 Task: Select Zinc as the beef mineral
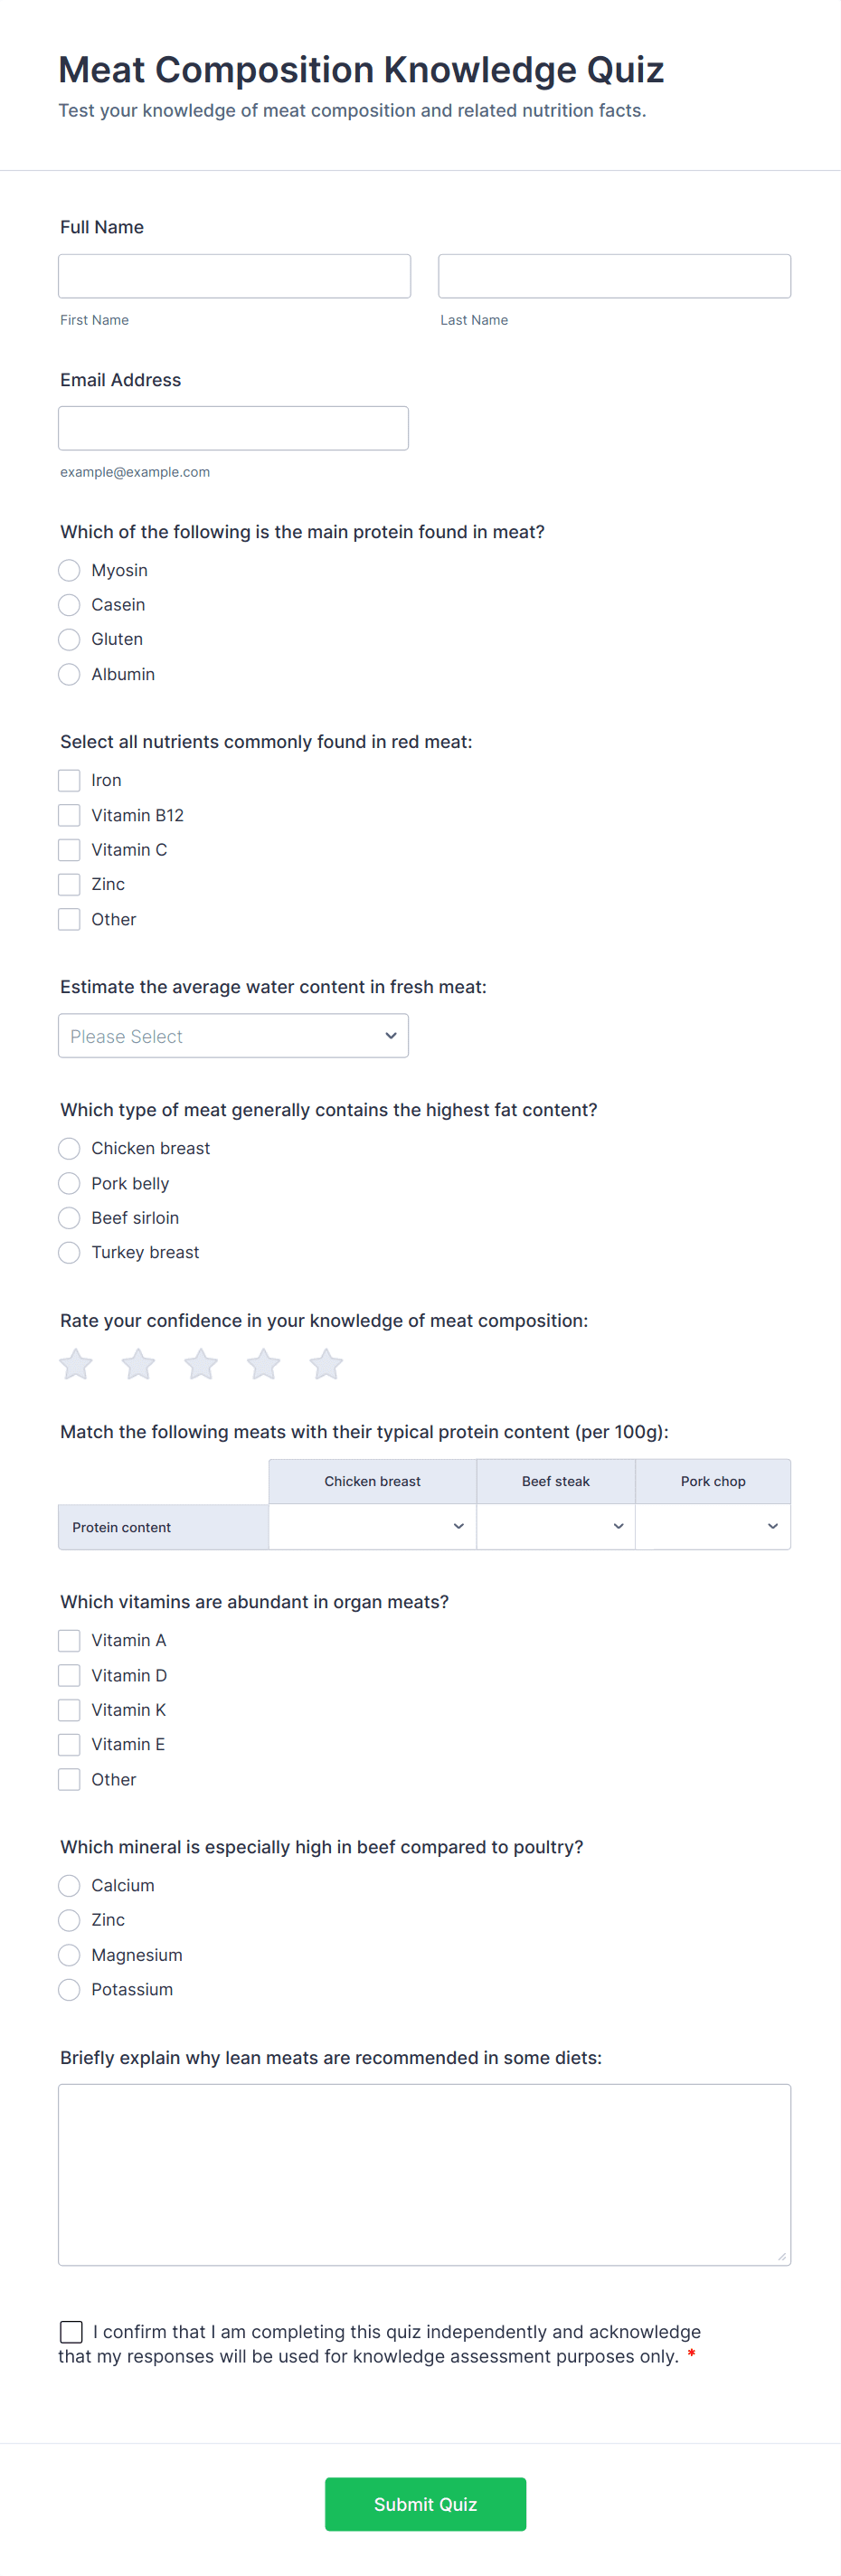pyautogui.click(x=69, y=1920)
